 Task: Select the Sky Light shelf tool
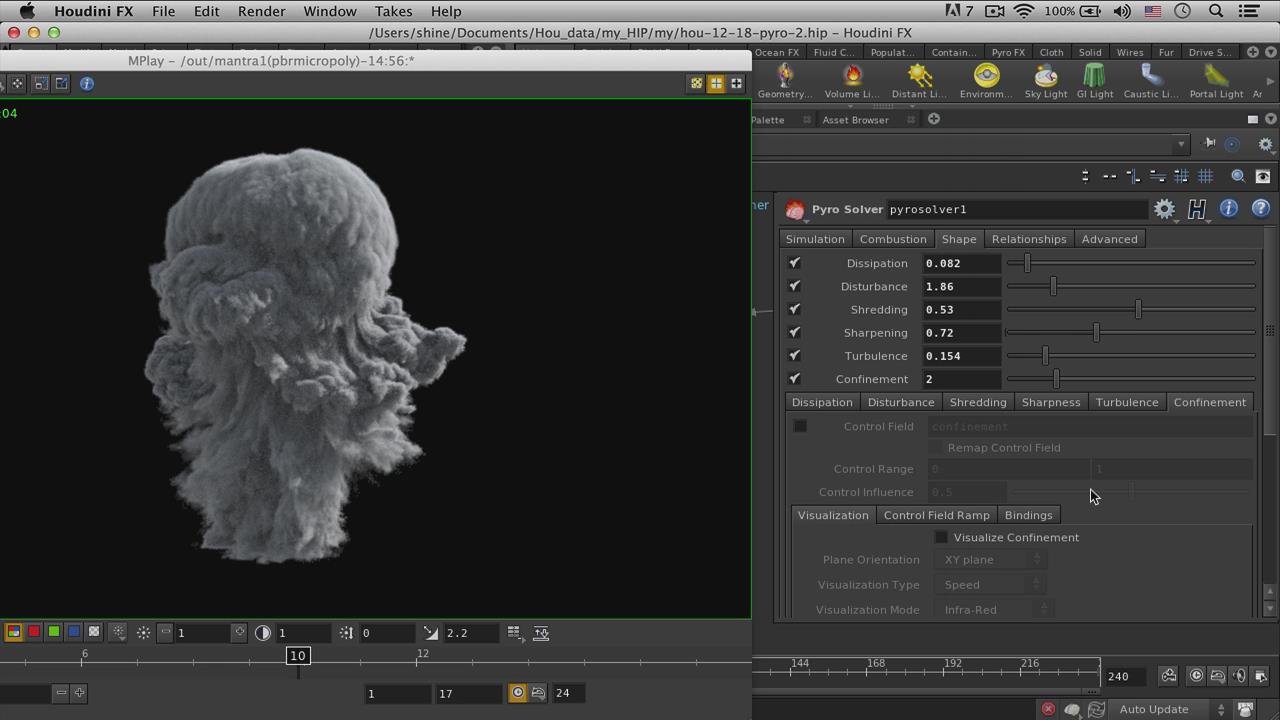1046,81
